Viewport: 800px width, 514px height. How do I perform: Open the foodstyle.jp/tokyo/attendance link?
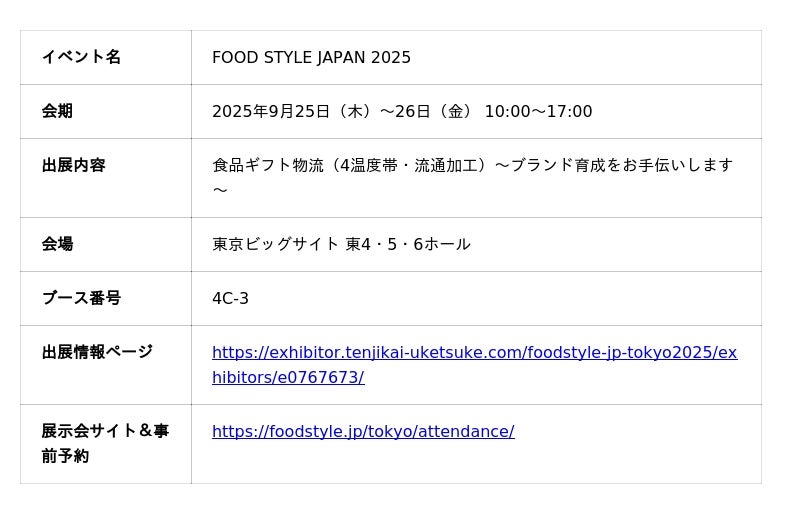[x=363, y=431]
